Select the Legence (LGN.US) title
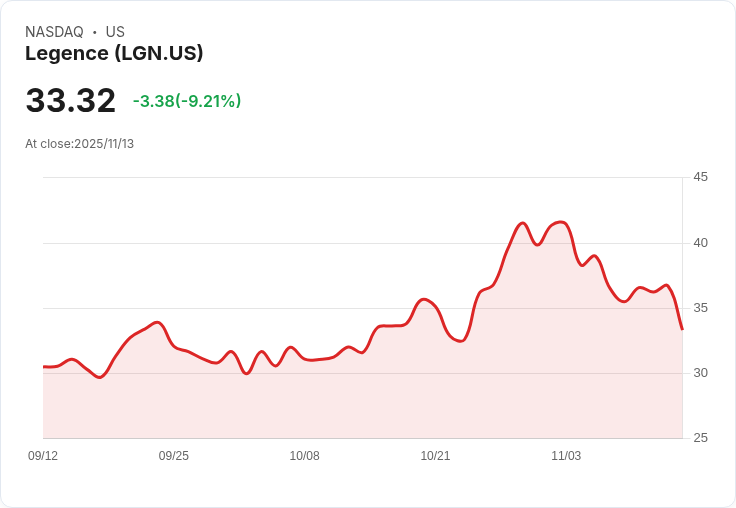 tap(114, 54)
